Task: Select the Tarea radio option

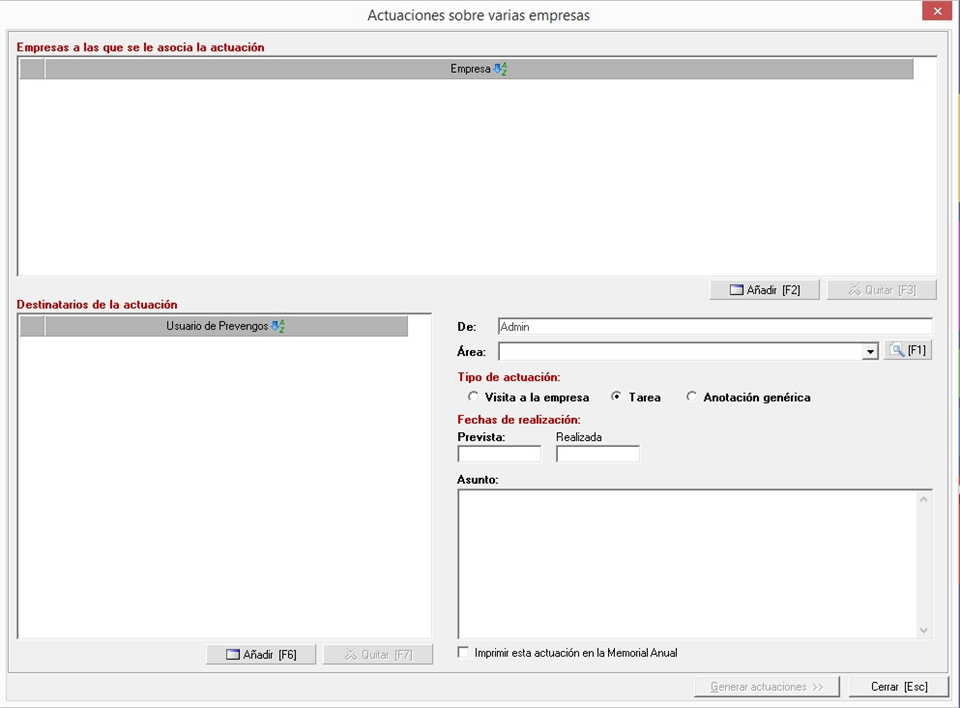Action: point(617,397)
